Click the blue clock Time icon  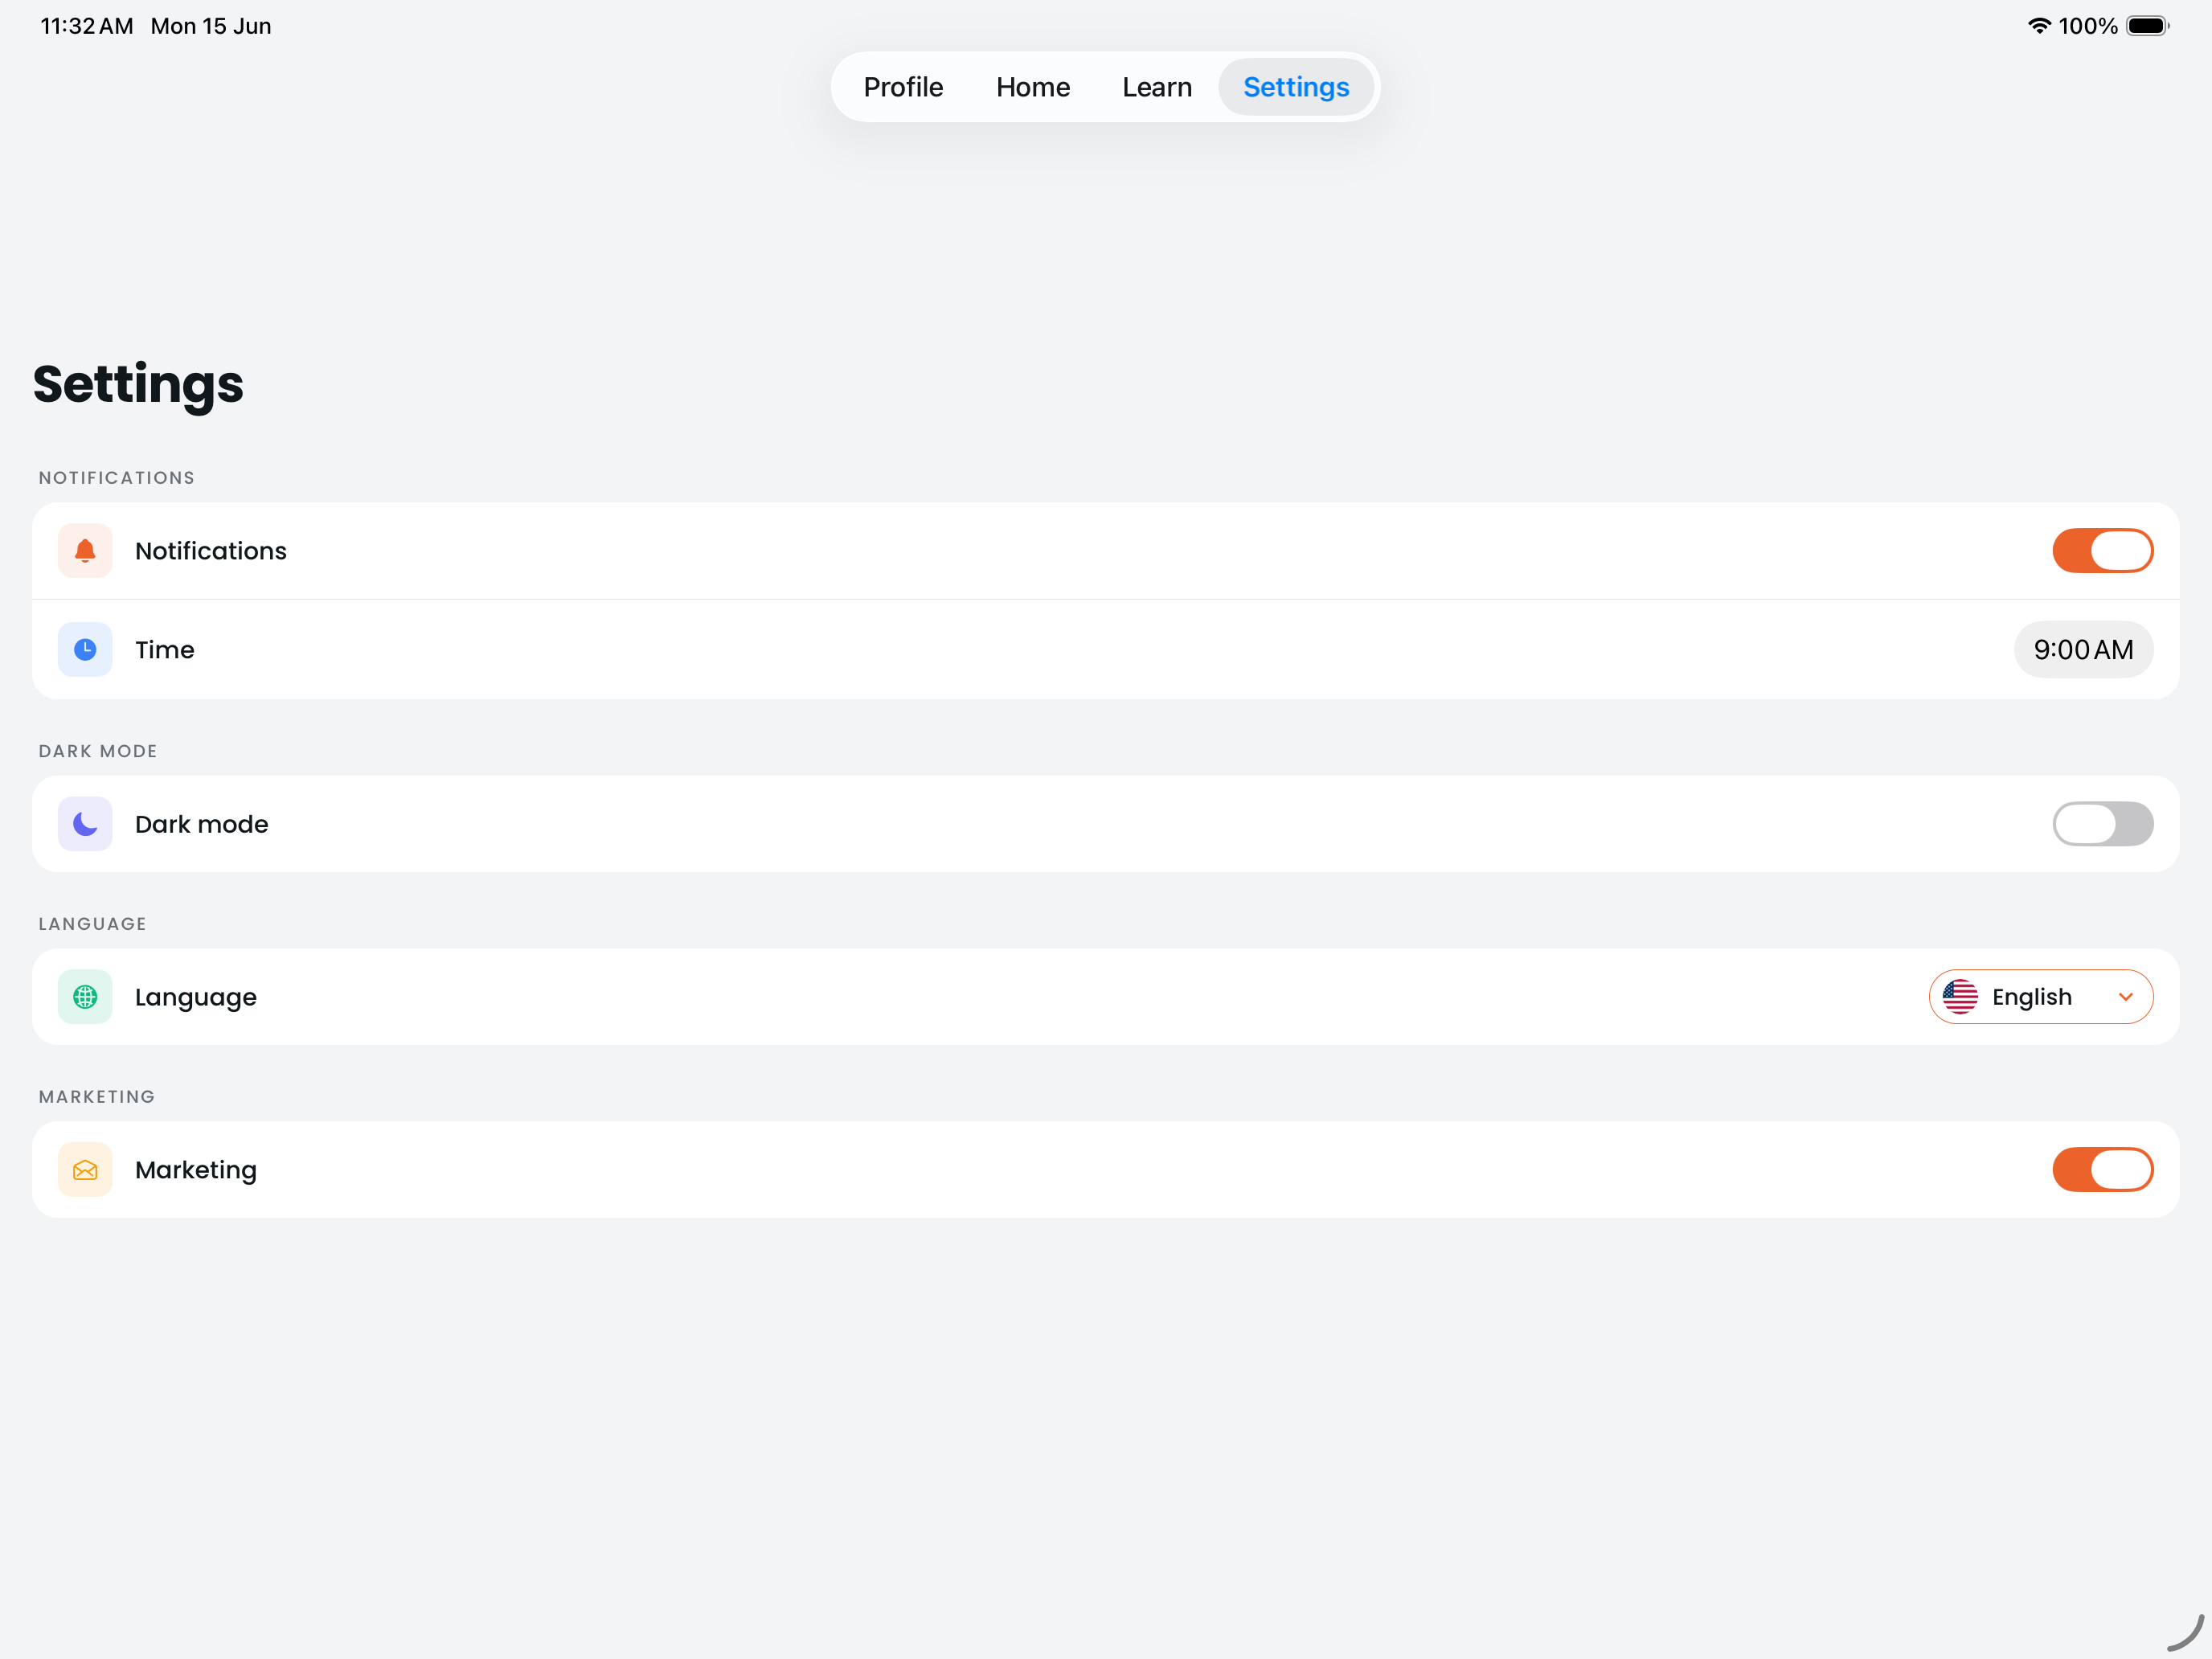(x=85, y=650)
